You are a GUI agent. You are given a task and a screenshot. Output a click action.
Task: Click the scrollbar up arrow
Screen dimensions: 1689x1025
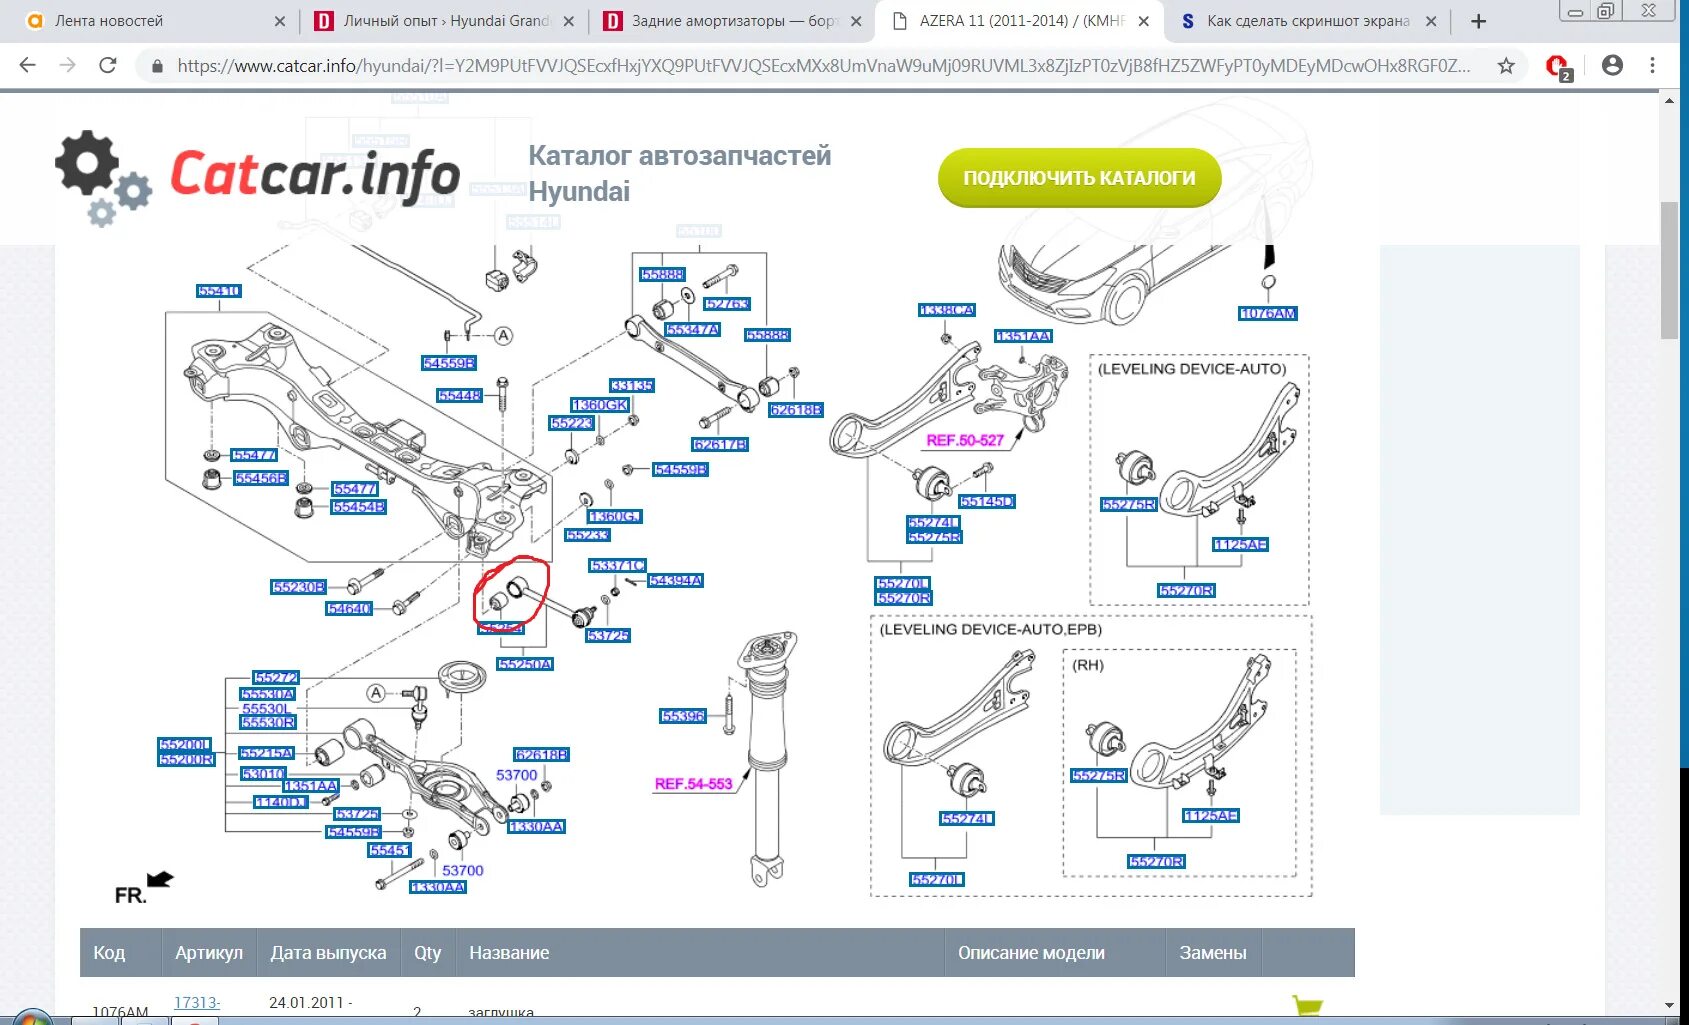coord(1669,100)
